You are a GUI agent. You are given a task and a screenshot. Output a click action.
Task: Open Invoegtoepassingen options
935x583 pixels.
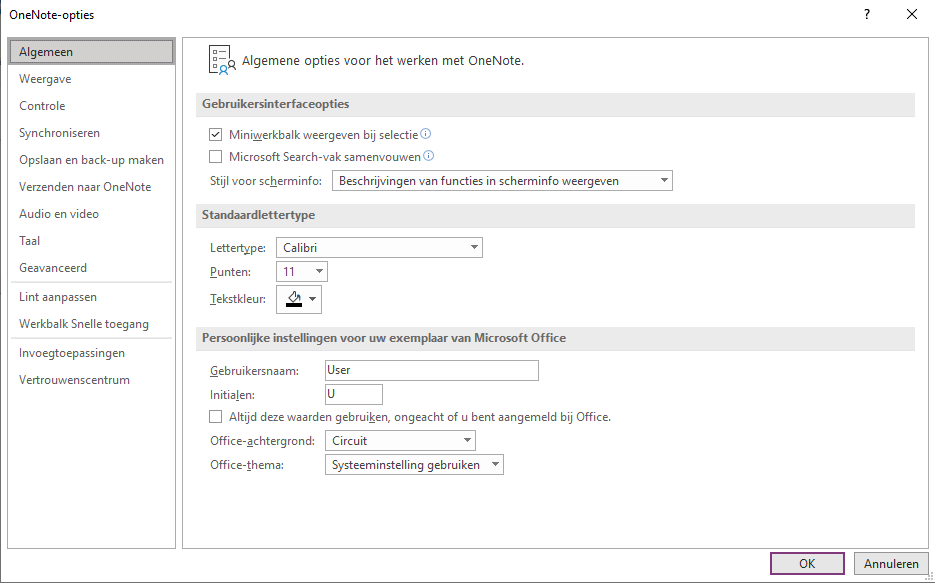(91, 353)
